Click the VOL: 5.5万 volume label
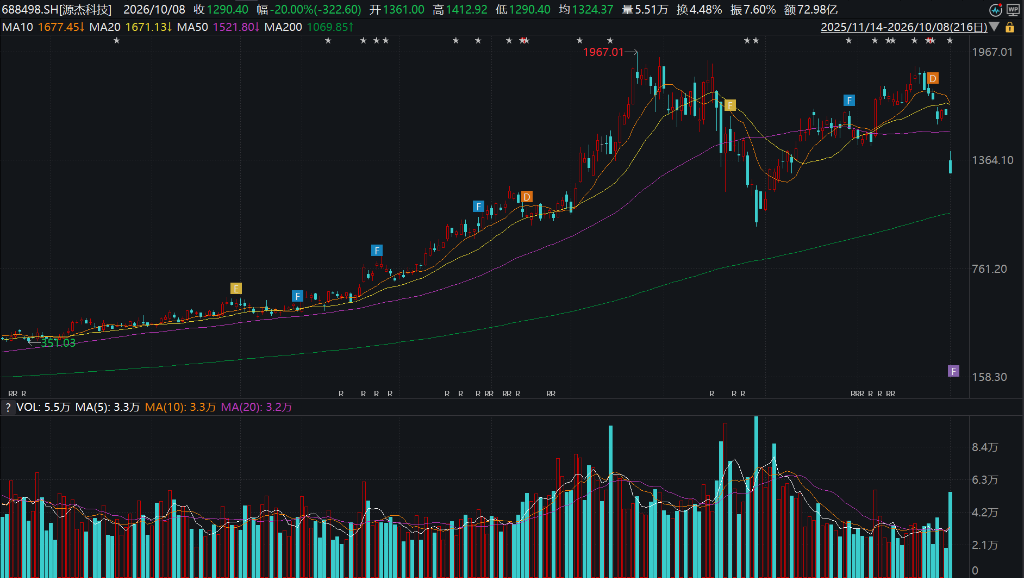This screenshot has height=578, width=1024. pos(43,407)
